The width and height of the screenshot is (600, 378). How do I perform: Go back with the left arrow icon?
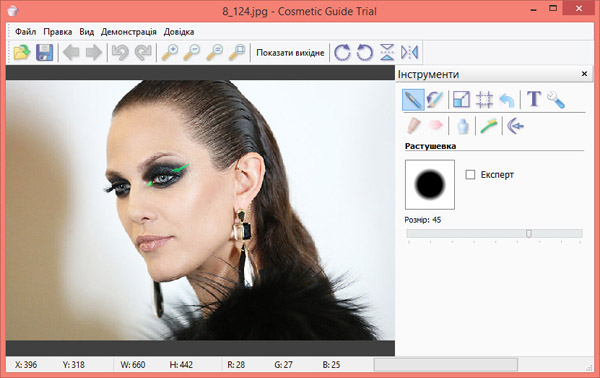point(71,52)
